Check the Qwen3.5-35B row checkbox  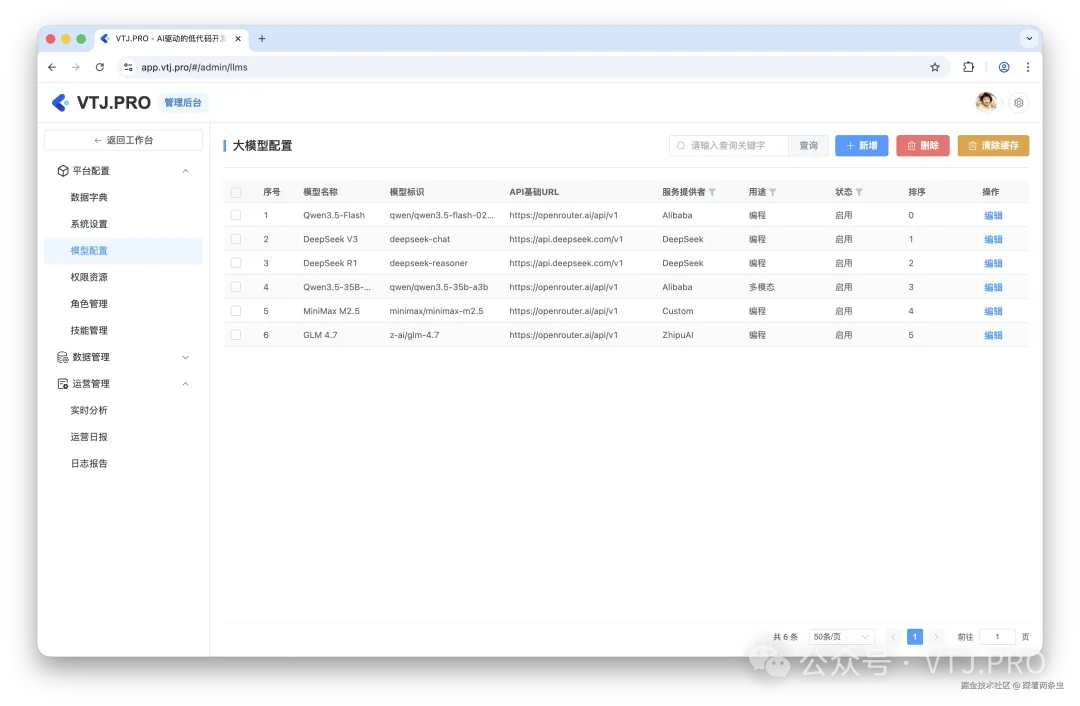[x=236, y=287]
